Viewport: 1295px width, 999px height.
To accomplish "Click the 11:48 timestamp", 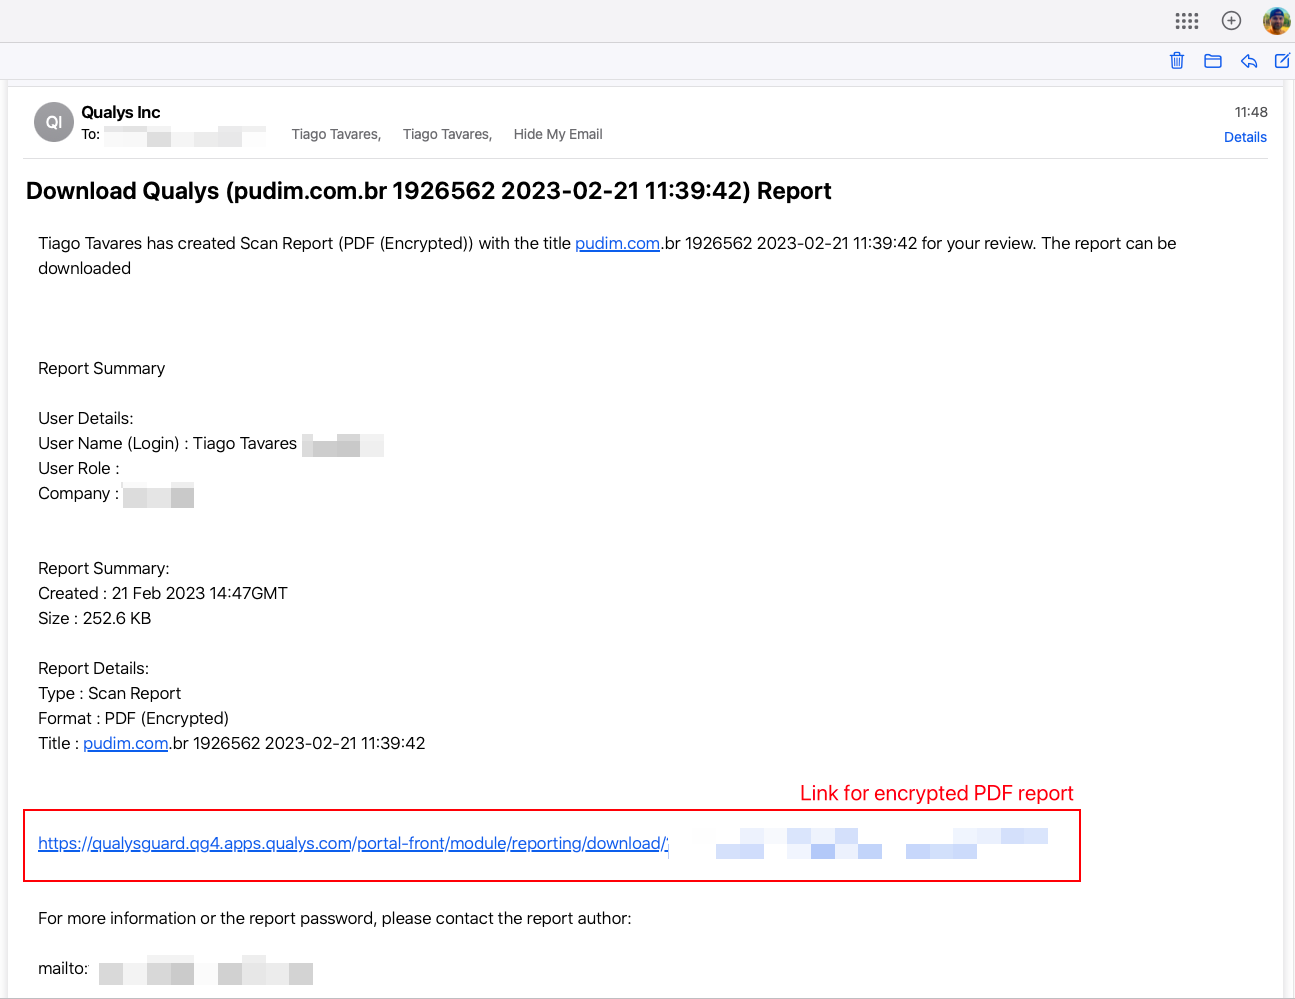I will 1251,112.
